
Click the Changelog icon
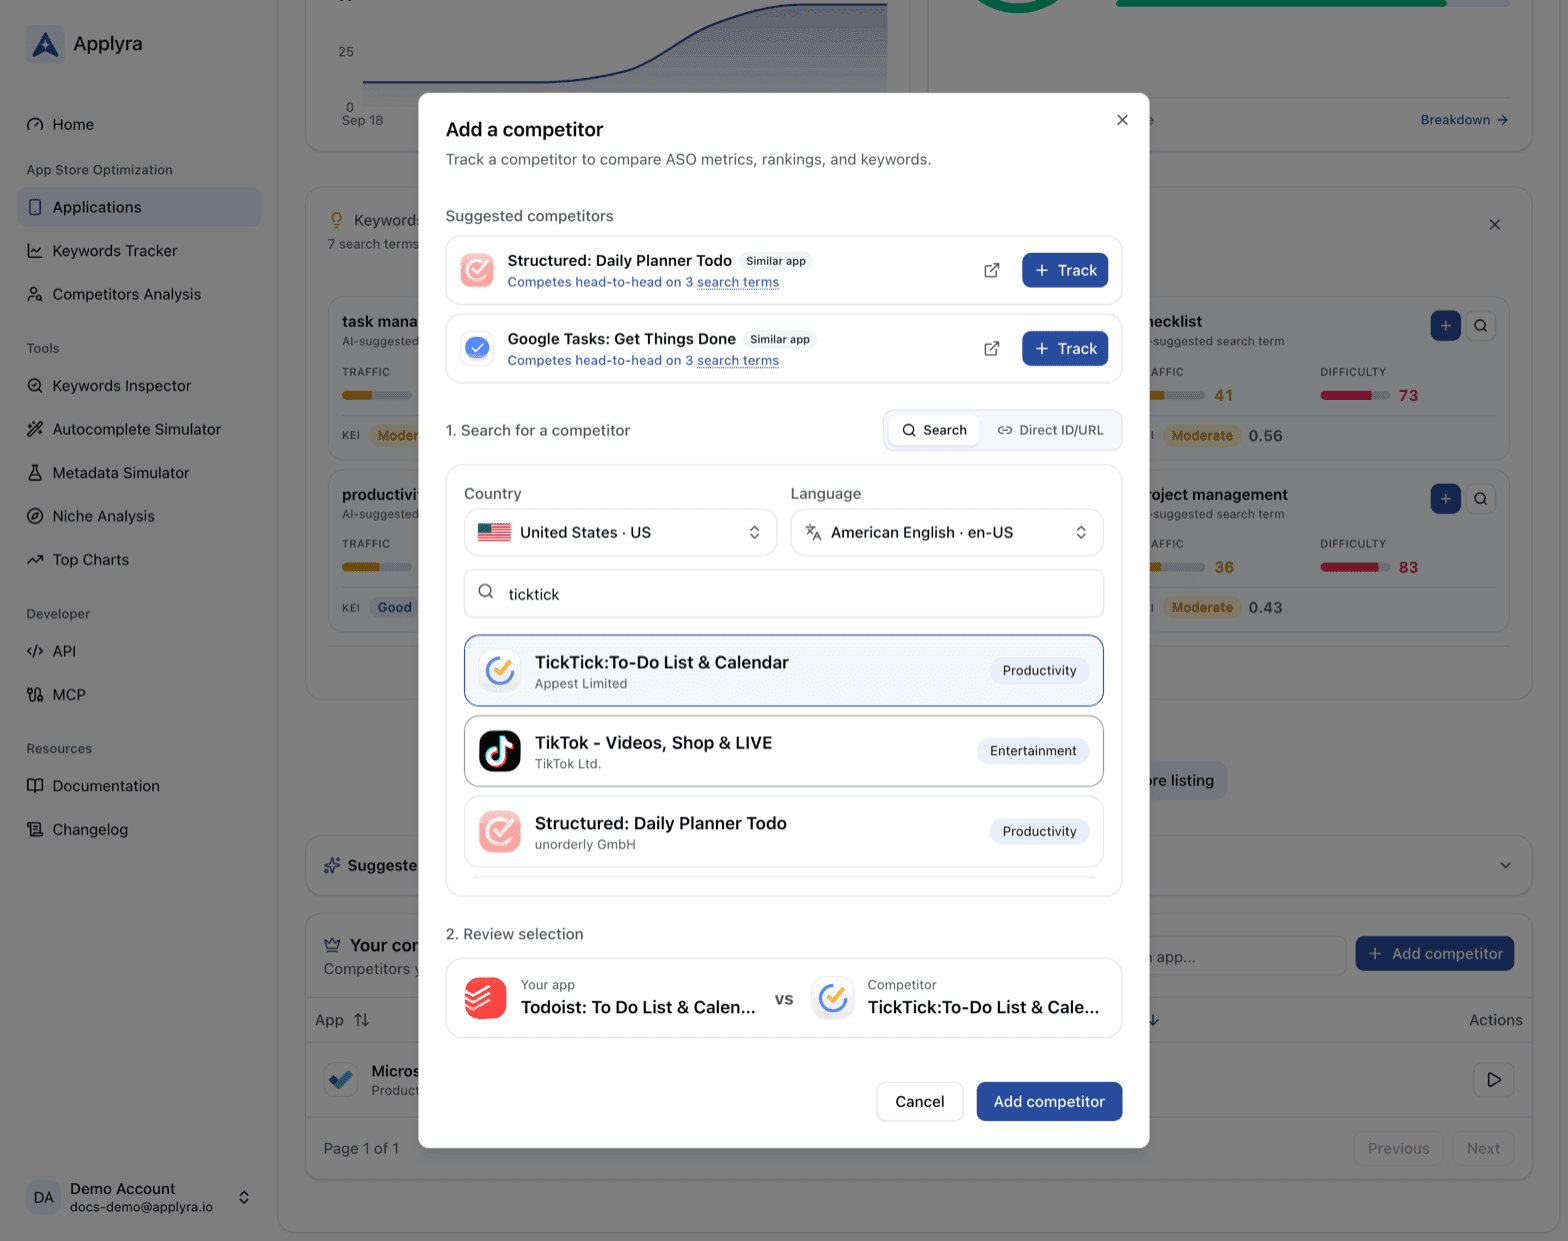pyautogui.click(x=35, y=829)
